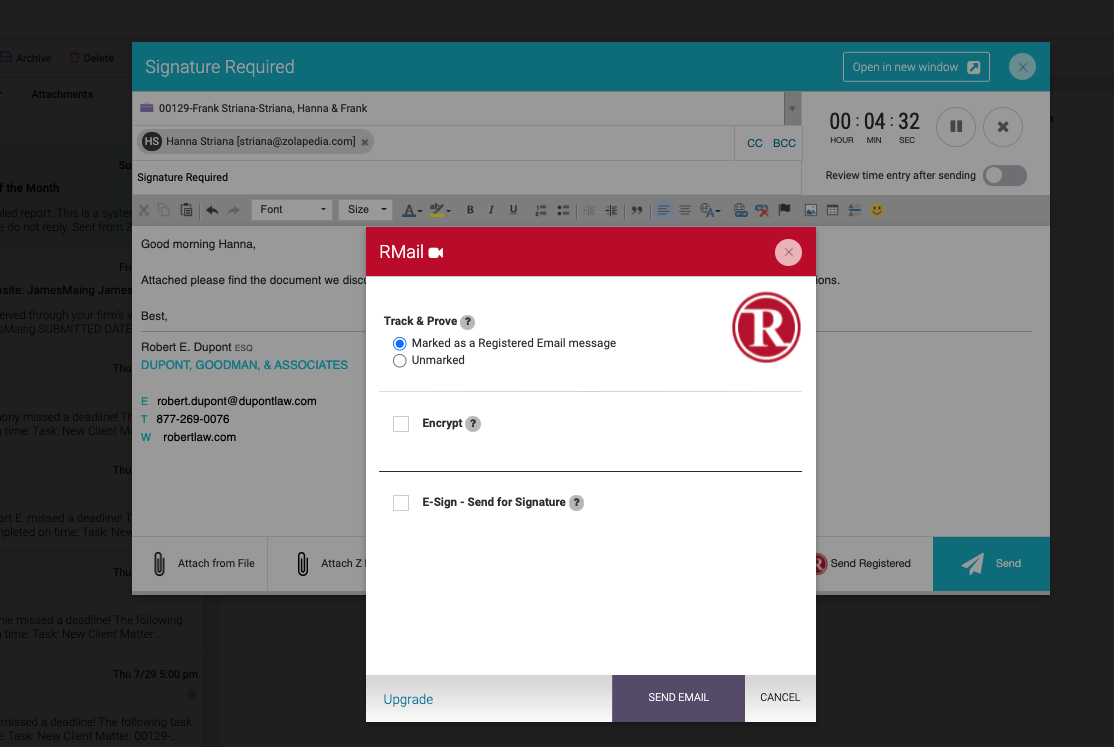1114x747 pixels.
Task: Center-align the text
Action: pos(685,210)
